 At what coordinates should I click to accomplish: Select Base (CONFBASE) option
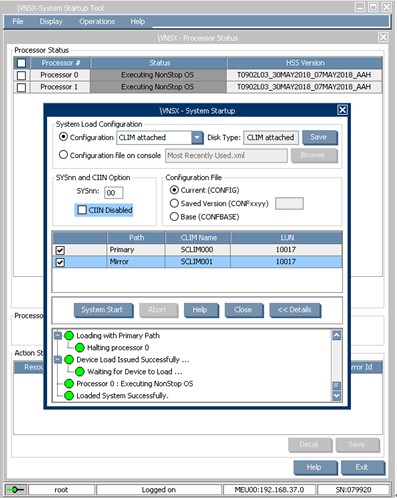coord(174,217)
